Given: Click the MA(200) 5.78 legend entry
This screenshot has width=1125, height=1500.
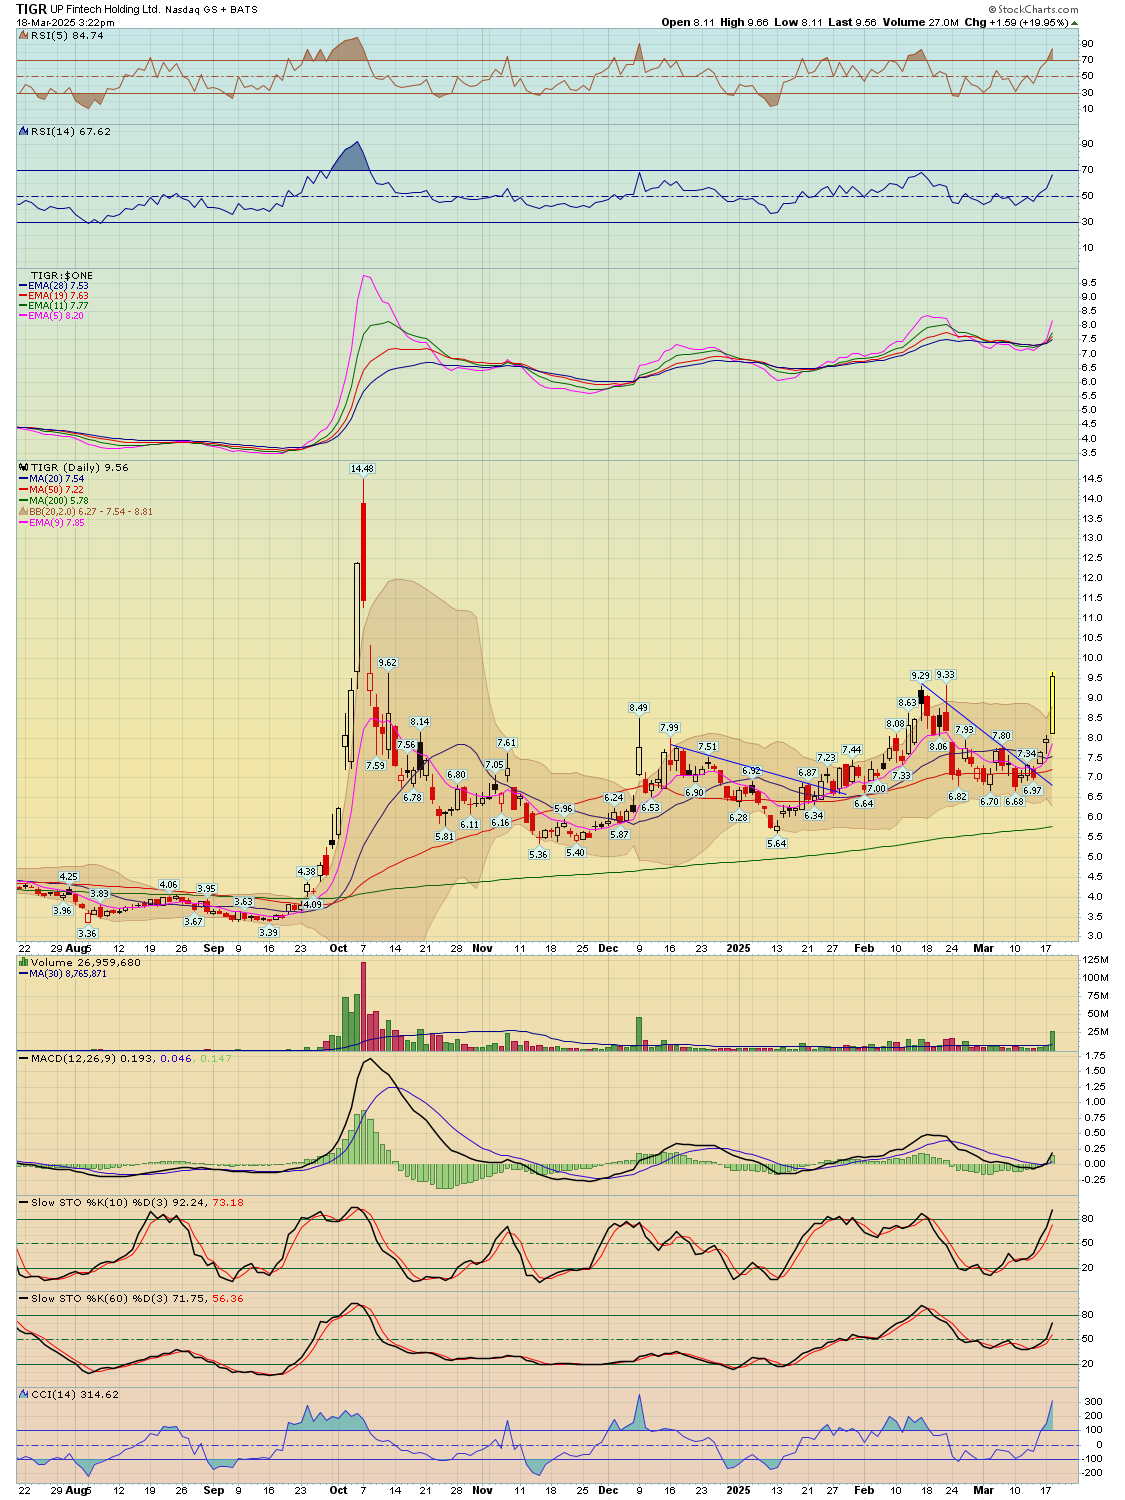Looking at the screenshot, I should 59,501.
